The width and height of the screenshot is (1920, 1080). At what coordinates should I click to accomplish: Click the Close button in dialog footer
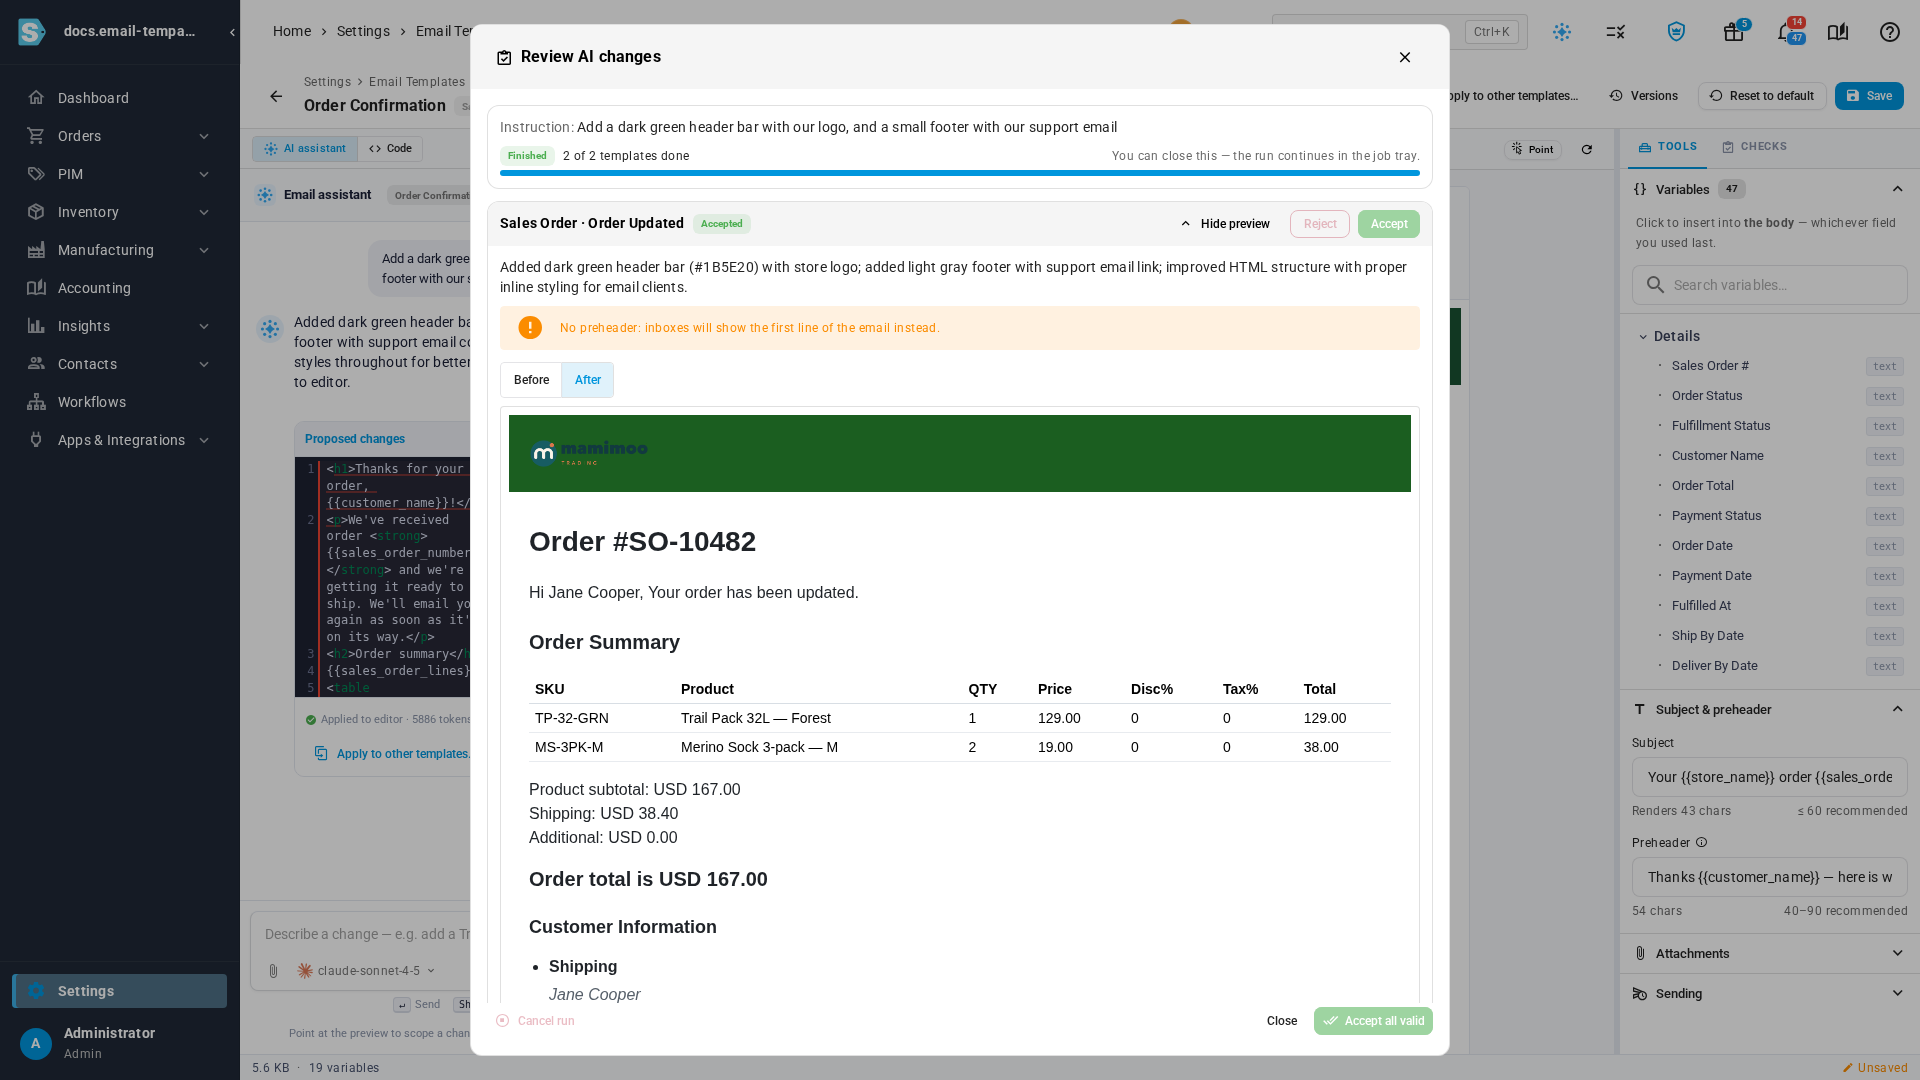pos(1281,1021)
